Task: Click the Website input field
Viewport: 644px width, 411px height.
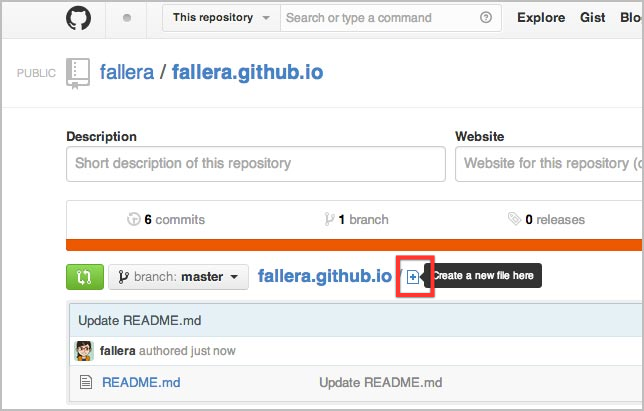Action: 550,164
